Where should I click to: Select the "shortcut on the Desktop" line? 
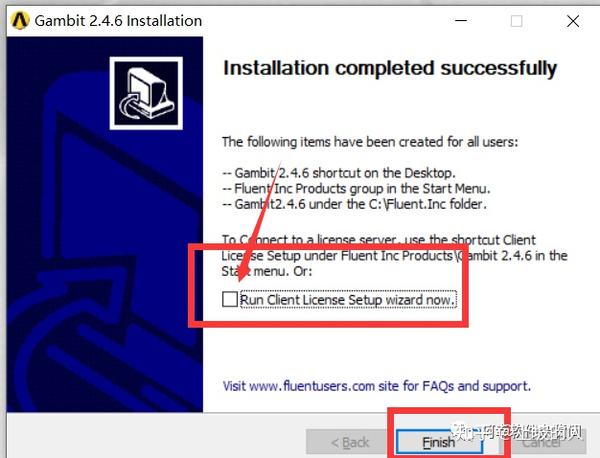tap(339, 173)
